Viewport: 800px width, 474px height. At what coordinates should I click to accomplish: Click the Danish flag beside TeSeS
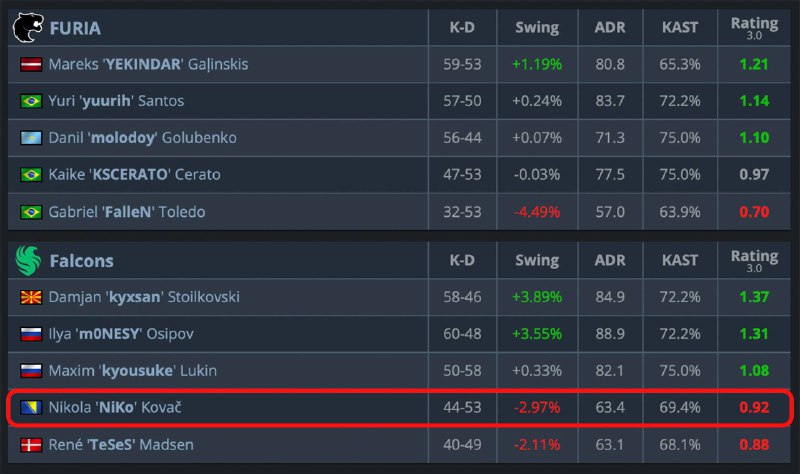click(x=31, y=444)
